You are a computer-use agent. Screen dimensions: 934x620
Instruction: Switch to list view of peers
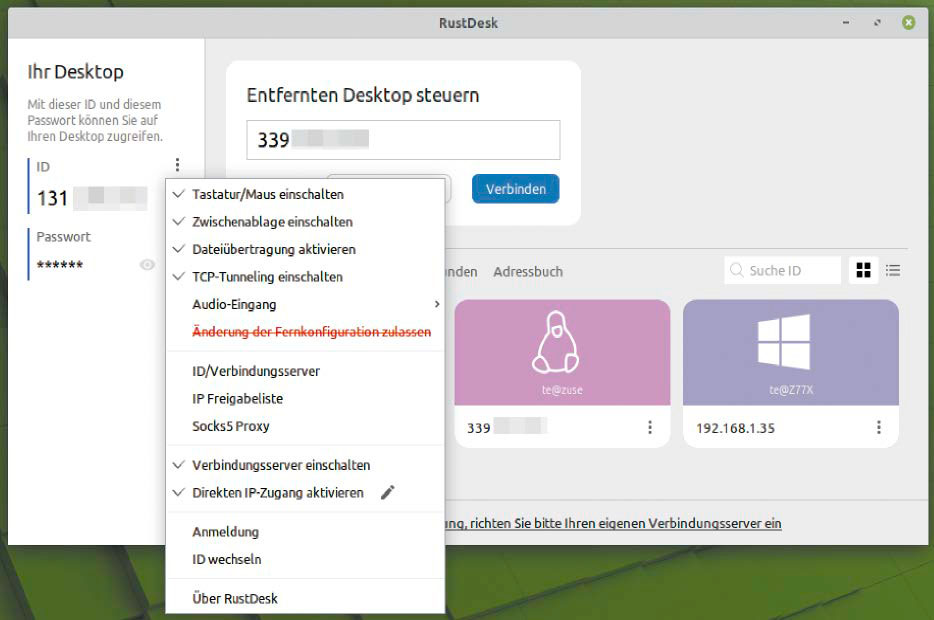[x=892, y=270]
